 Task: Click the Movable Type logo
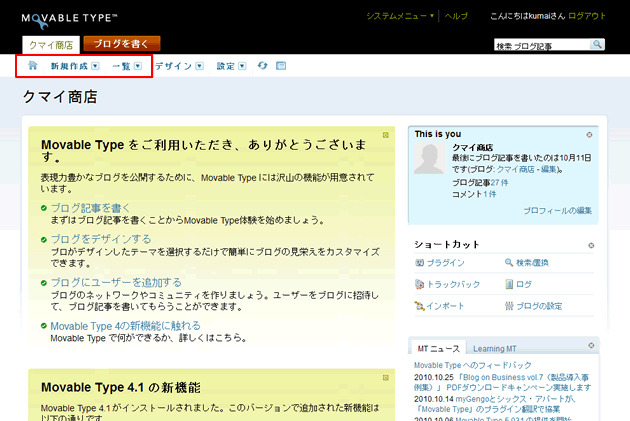click(70, 20)
